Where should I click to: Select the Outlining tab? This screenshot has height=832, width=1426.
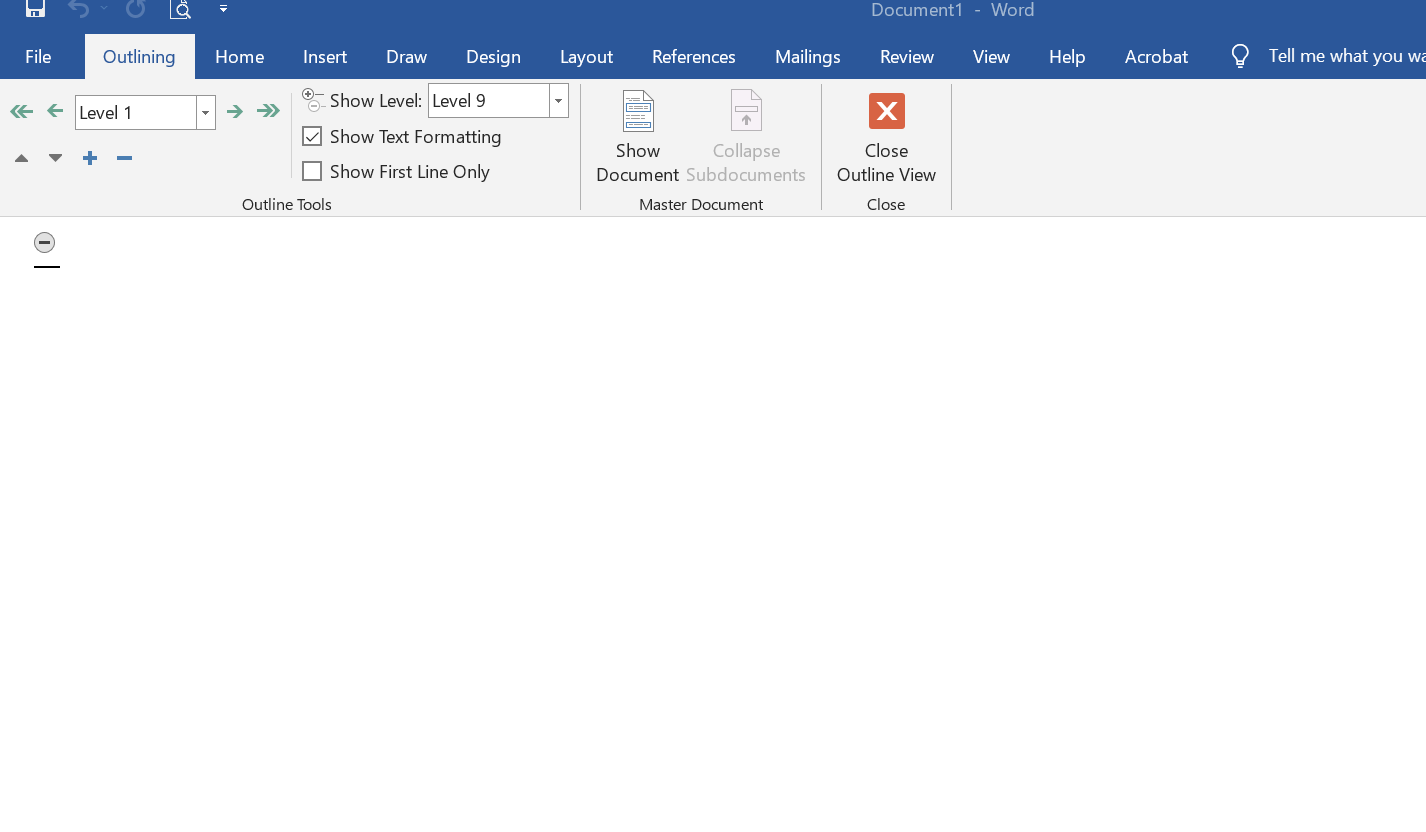(139, 57)
